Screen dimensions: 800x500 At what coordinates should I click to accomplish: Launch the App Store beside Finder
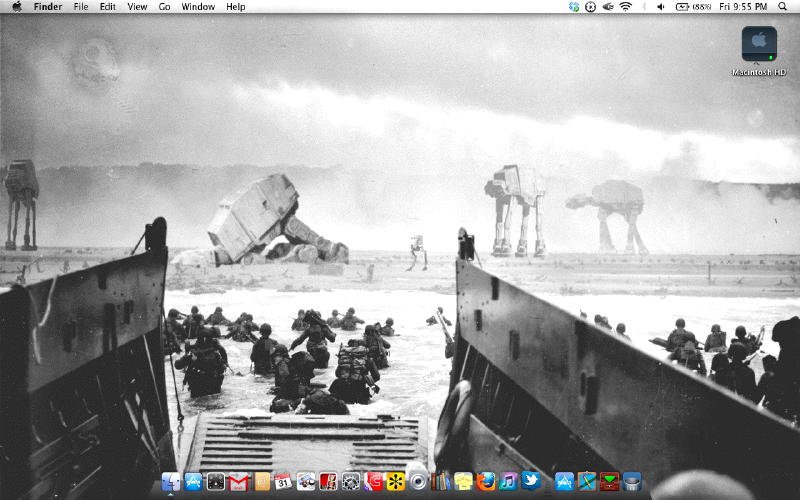193,481
